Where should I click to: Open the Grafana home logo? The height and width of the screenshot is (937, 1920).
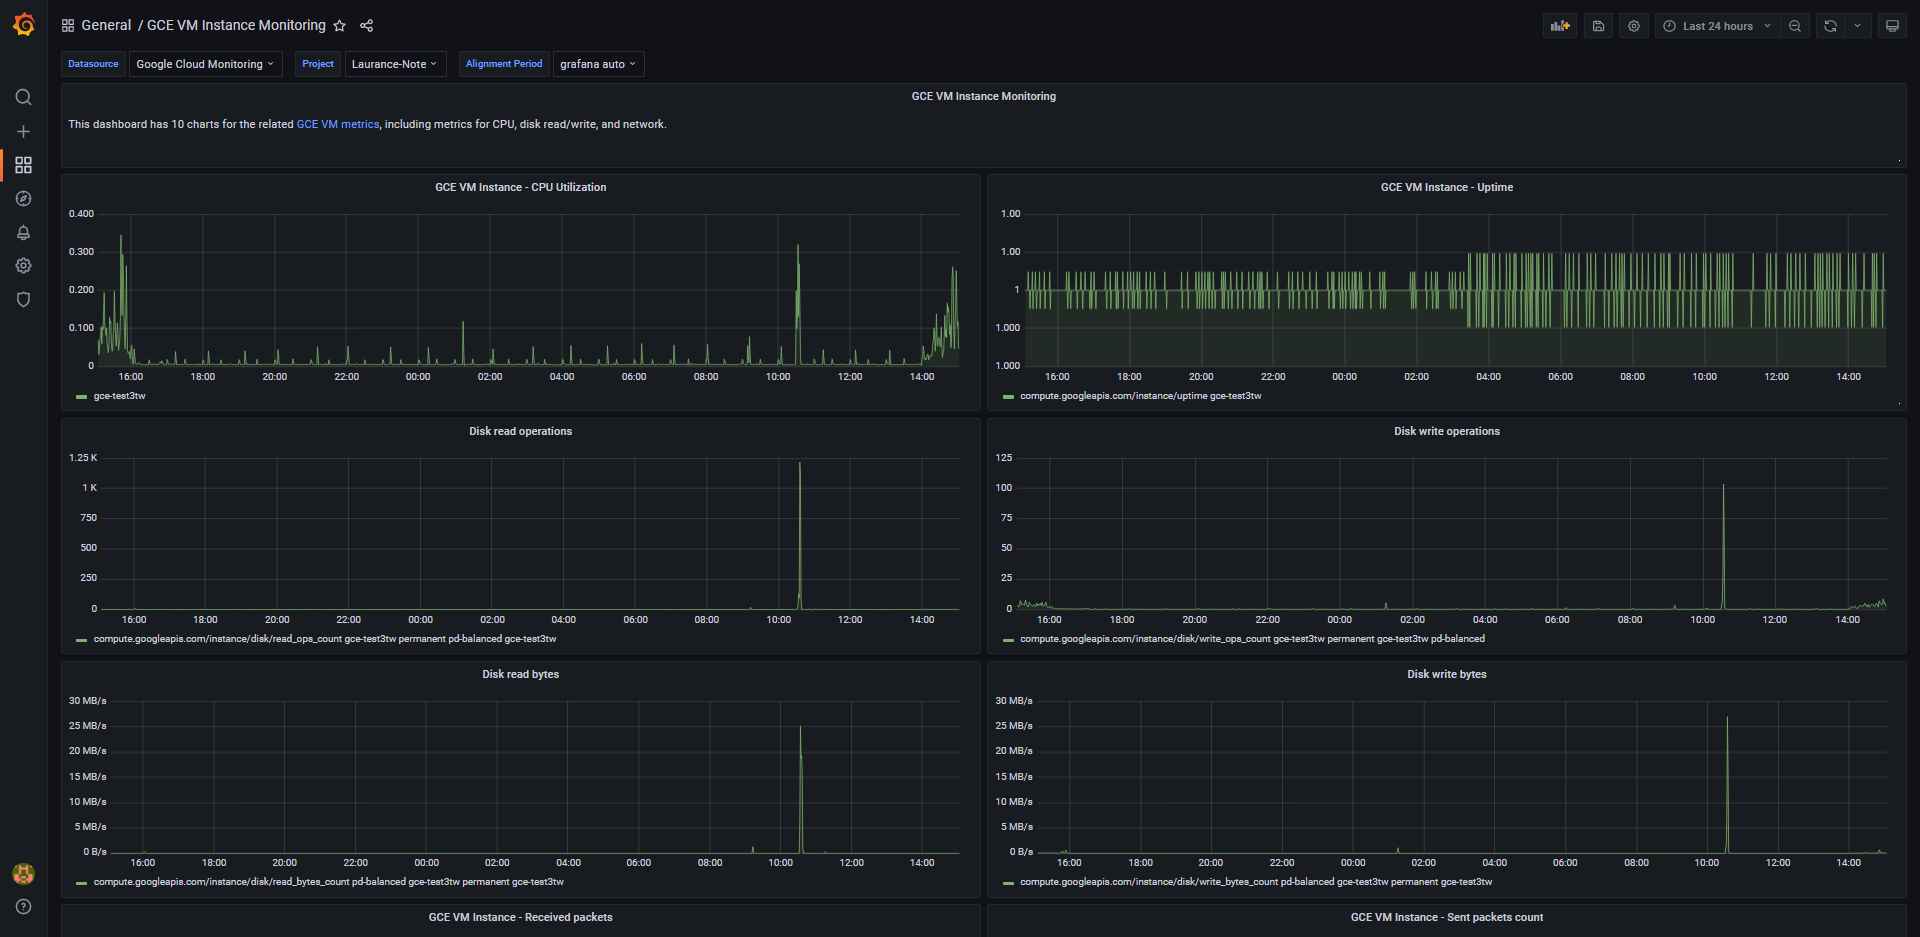23,24
